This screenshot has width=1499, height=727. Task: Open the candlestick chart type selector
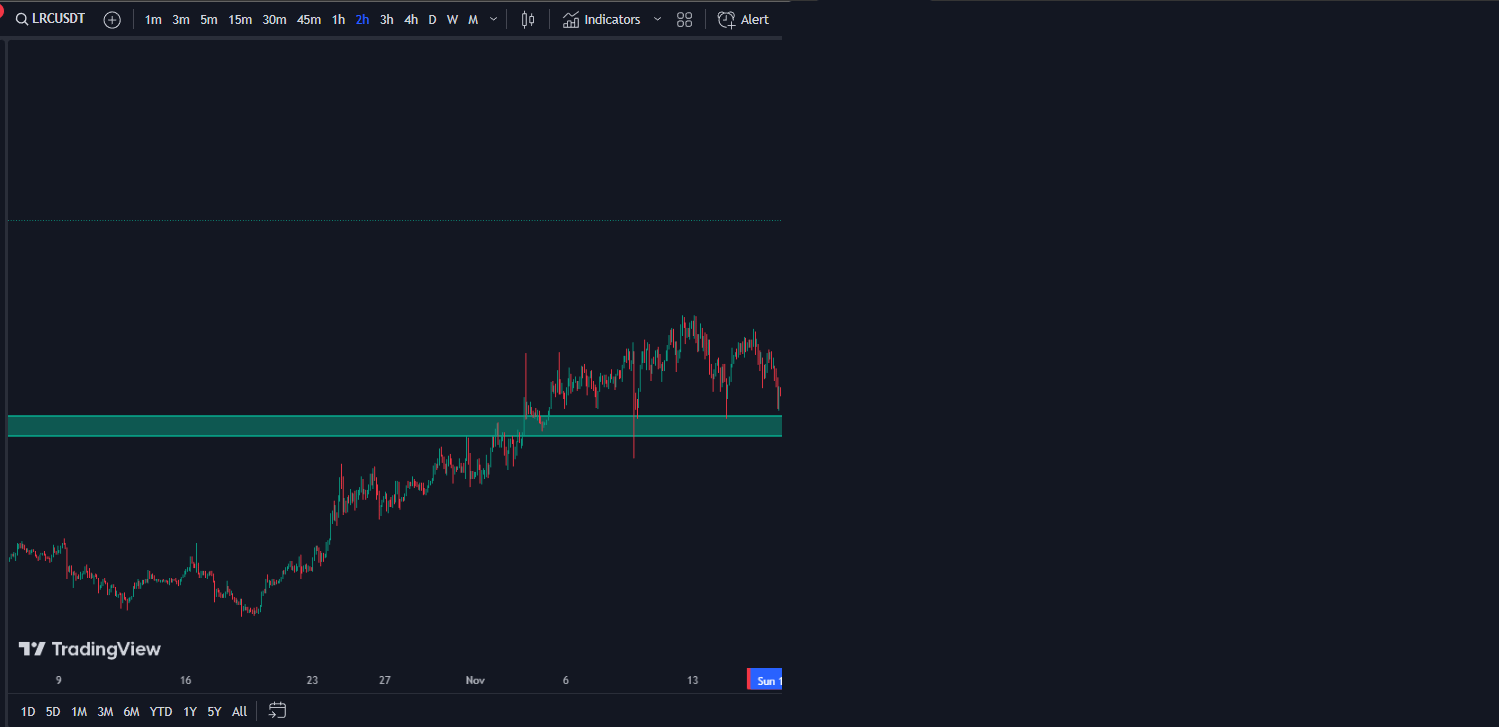(528, 20)
